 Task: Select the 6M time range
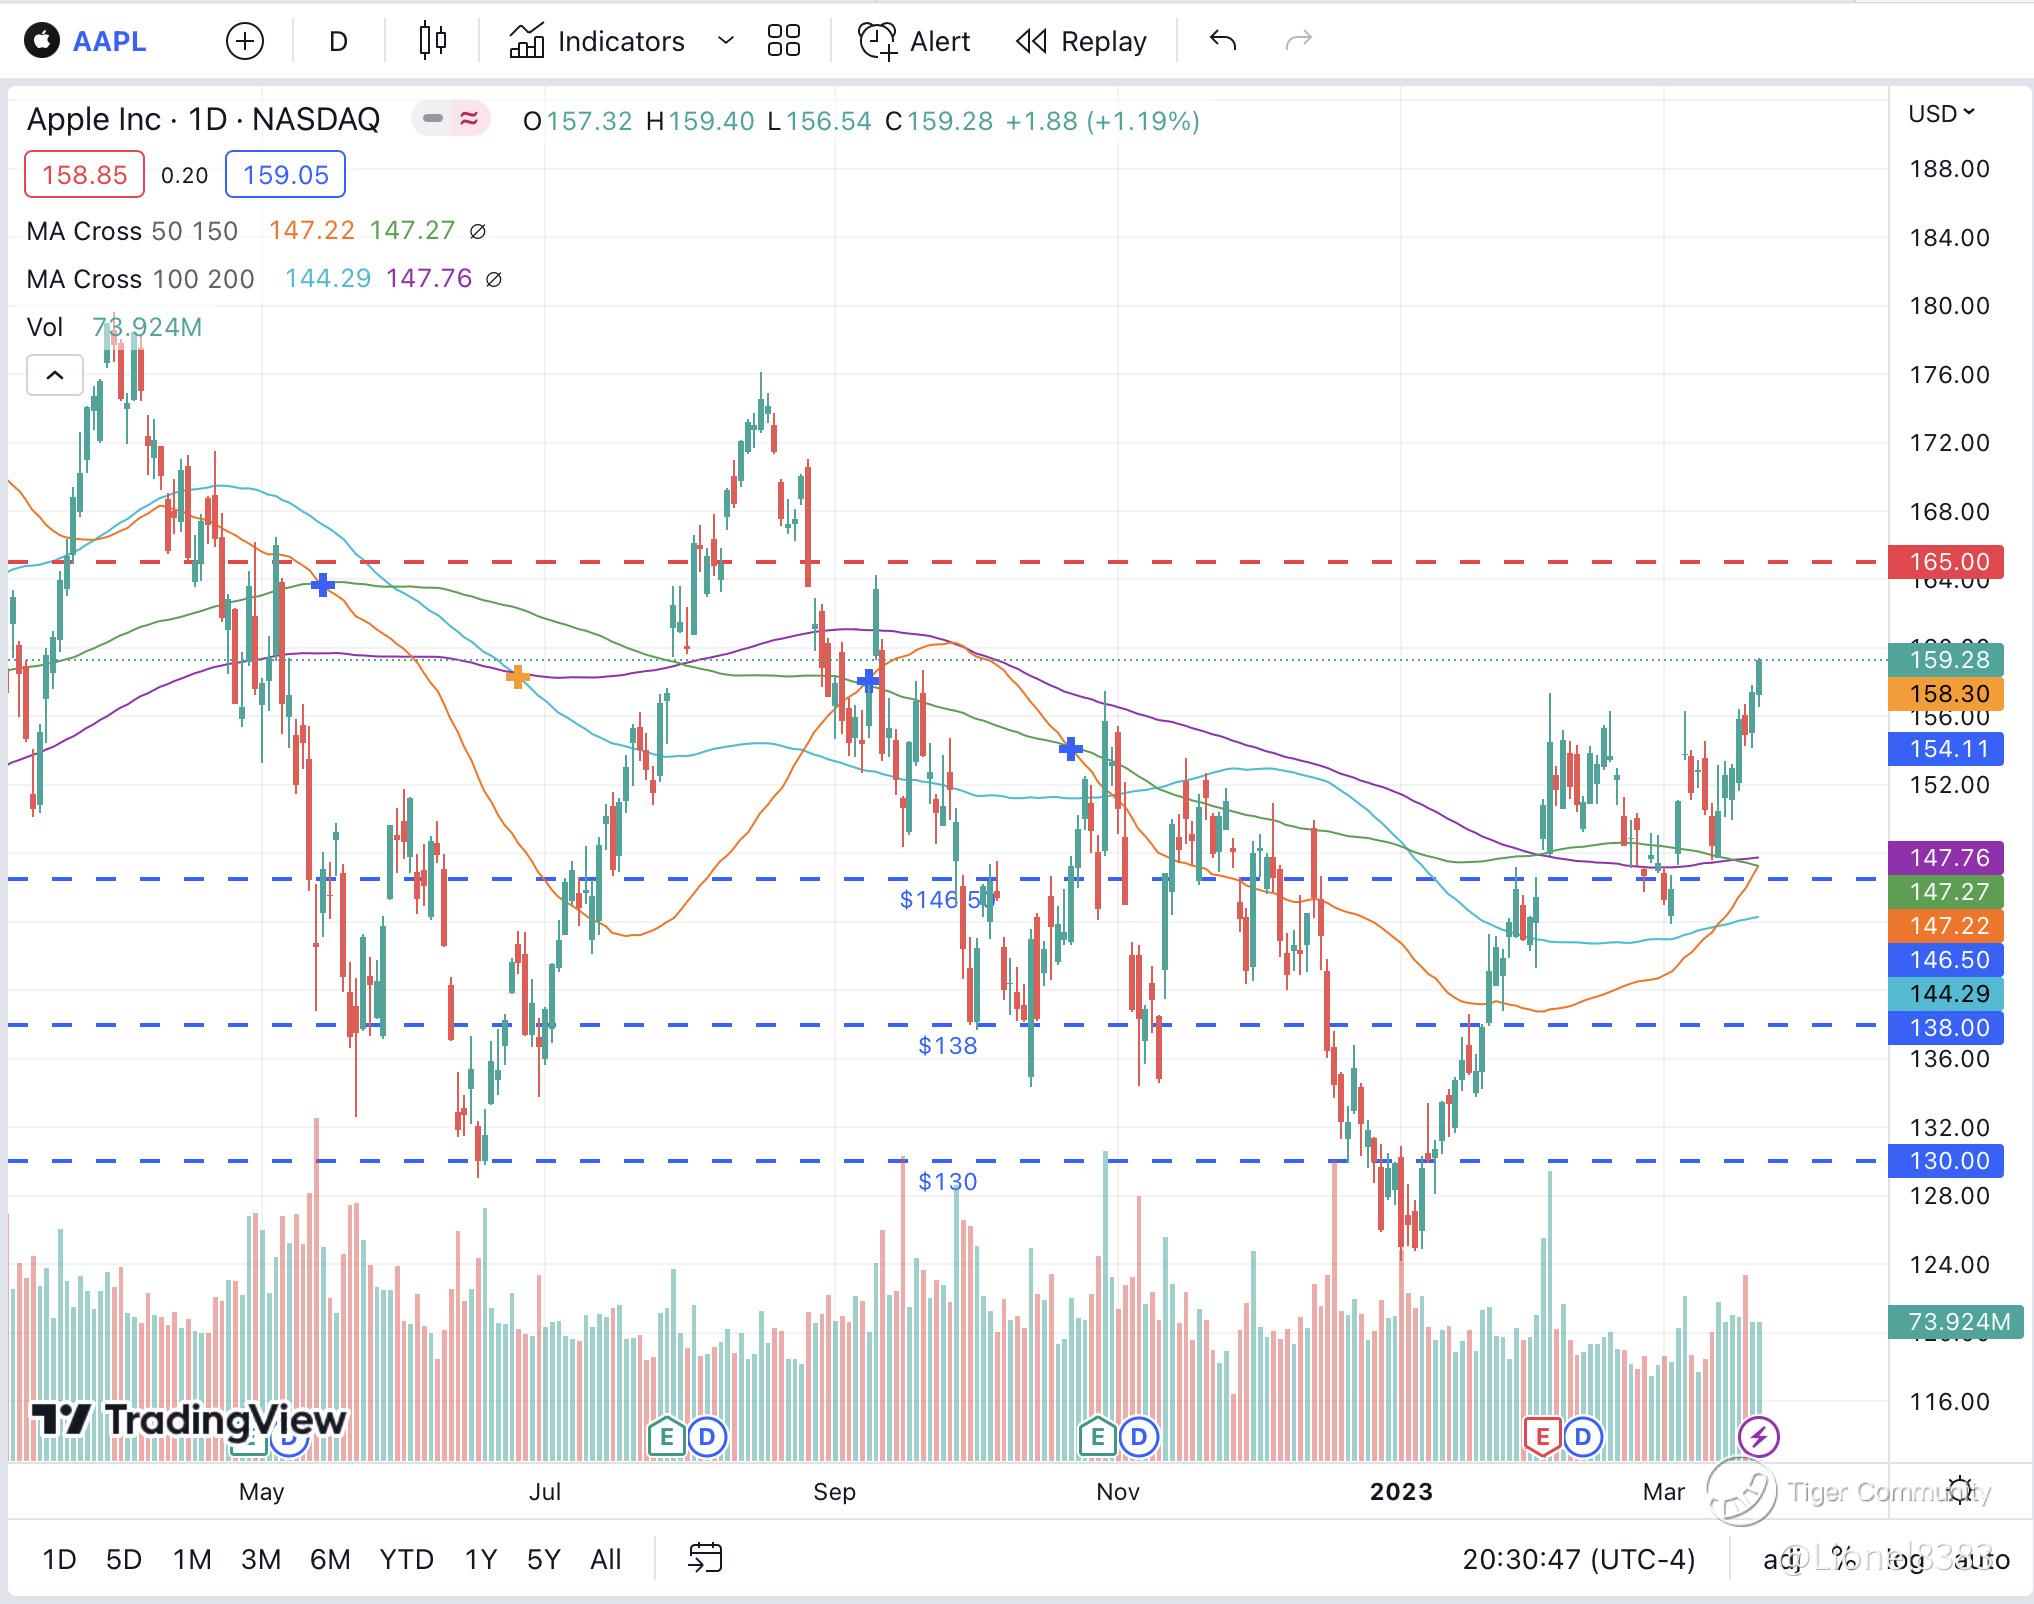coord(329,1559)
